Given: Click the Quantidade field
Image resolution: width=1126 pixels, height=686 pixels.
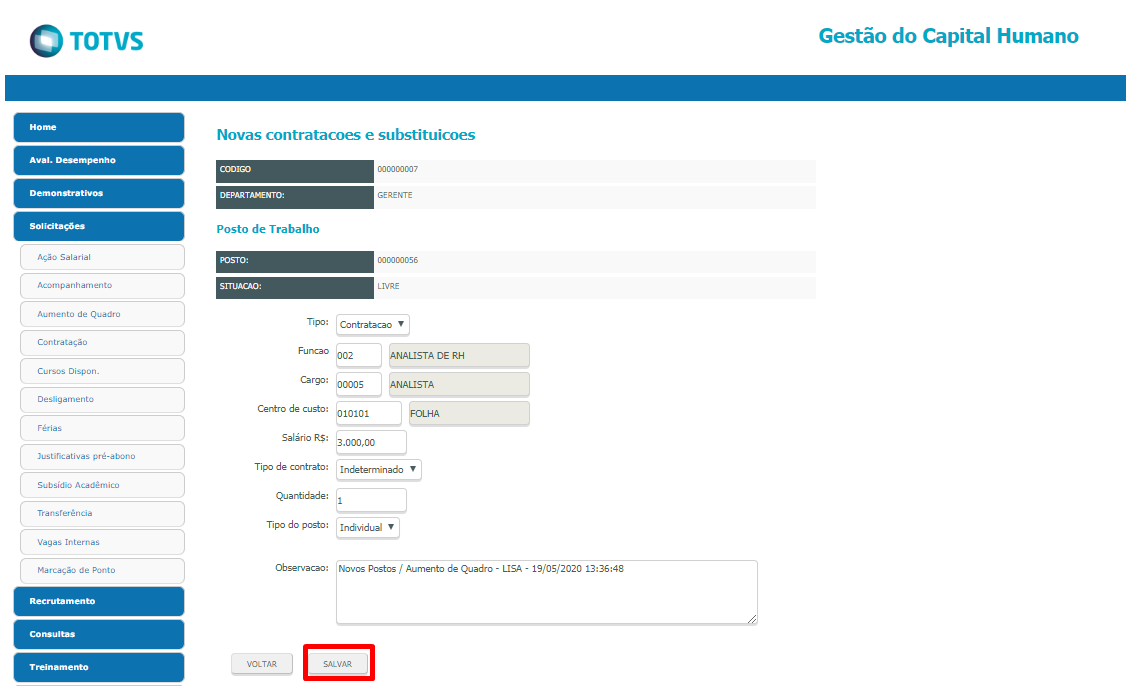Looking at the screenshot, I should 371,501.
